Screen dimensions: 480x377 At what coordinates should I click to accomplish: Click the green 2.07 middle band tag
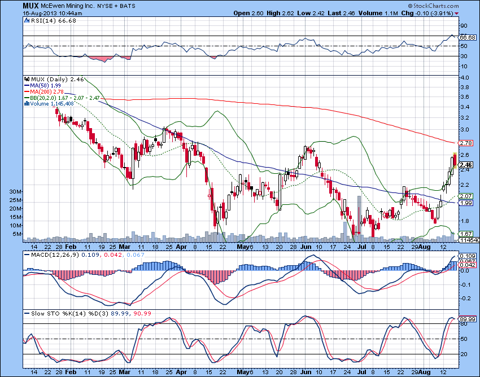pyautogui.click(x=466, y=196)
